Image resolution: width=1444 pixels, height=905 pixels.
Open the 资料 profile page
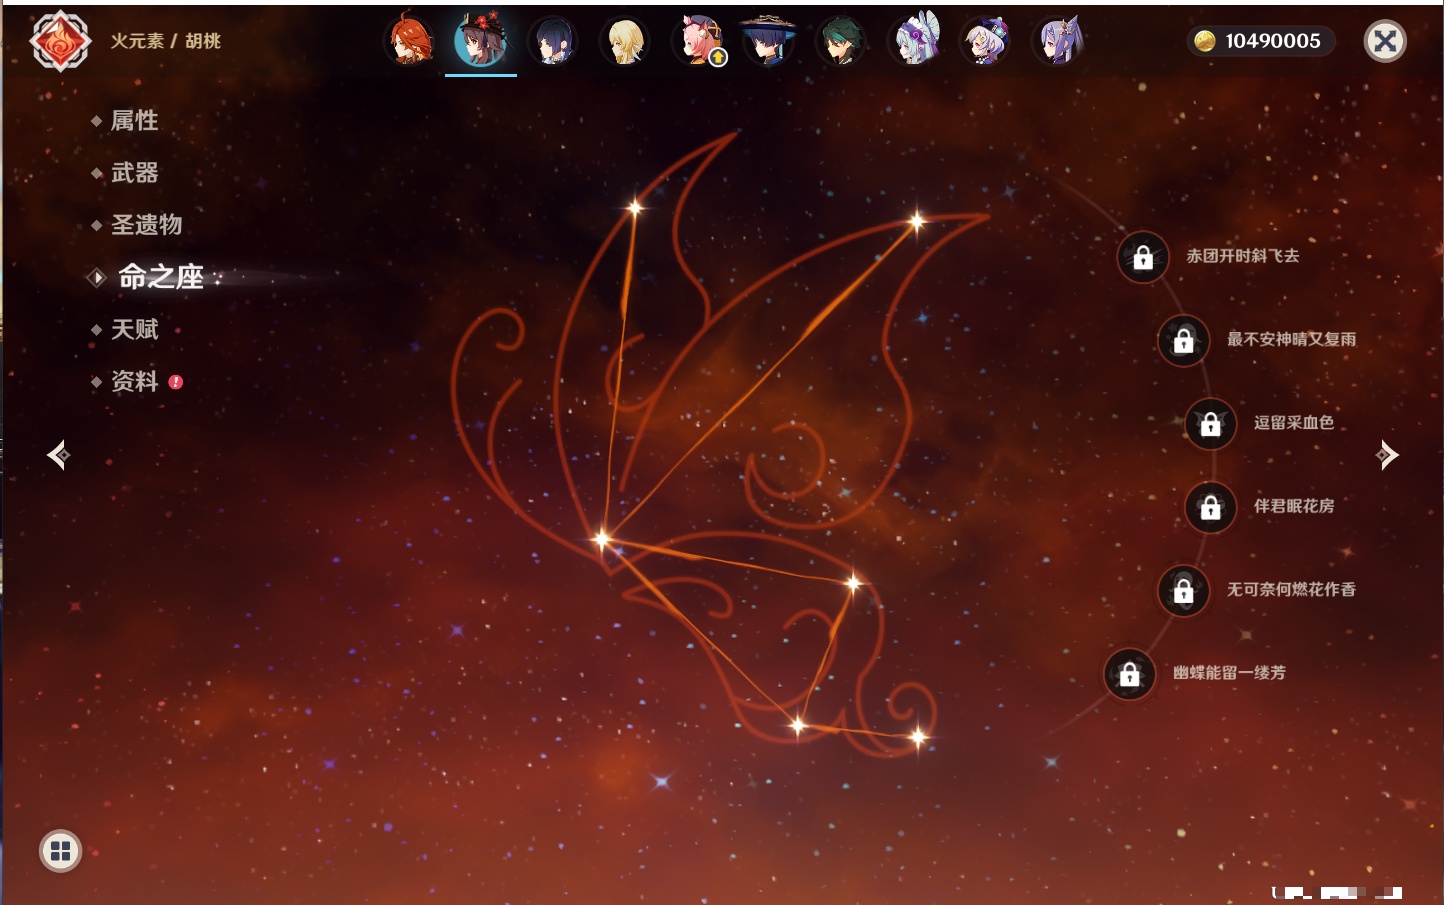click(x=134, y=381)
